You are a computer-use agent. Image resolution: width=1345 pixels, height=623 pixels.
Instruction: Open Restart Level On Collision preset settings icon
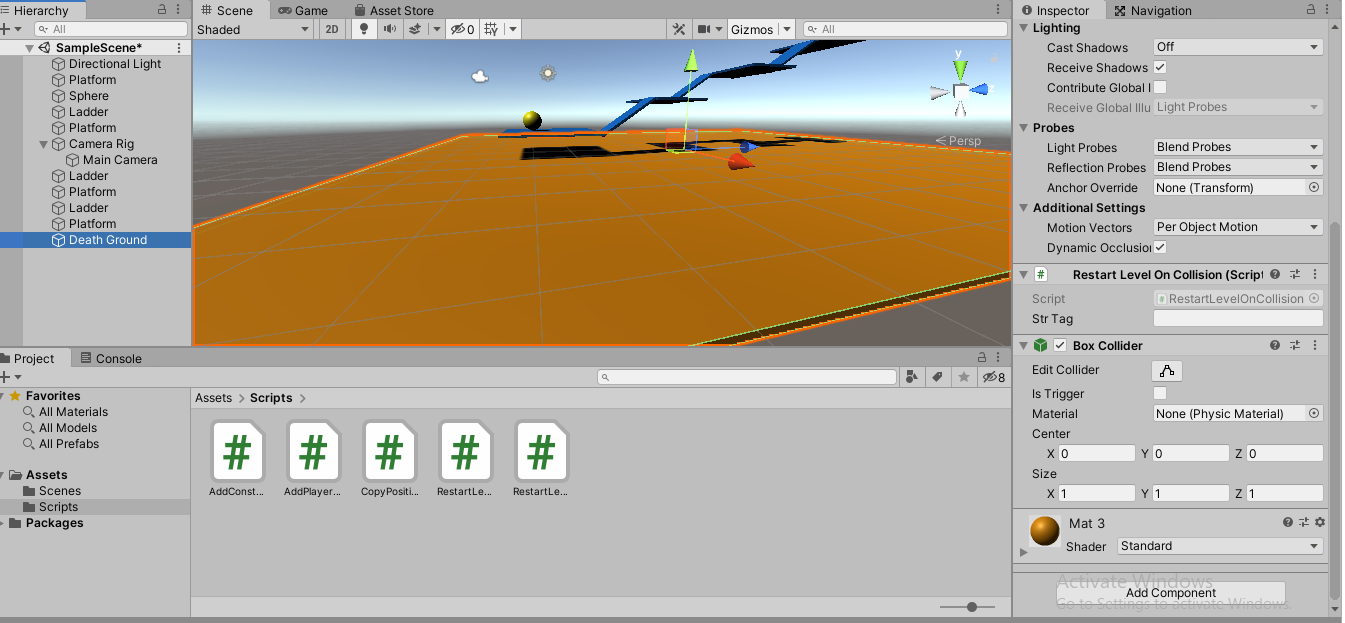(x=1295, y=274)
